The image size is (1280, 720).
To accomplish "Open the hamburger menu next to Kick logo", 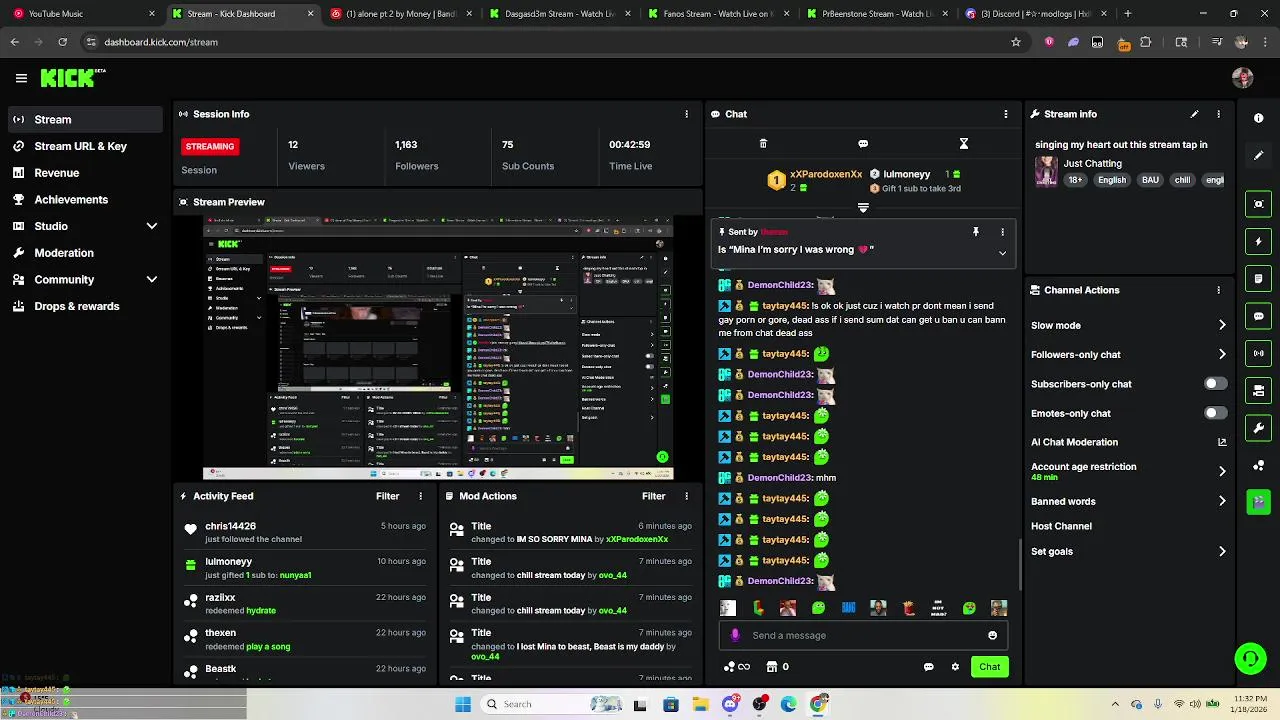I will (x=21, y=78).
